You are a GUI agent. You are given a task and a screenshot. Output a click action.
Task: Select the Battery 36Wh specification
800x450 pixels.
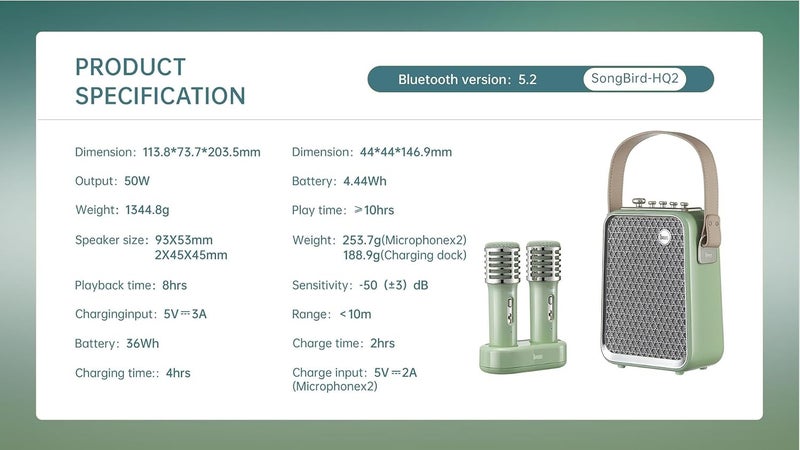(117, 343)
